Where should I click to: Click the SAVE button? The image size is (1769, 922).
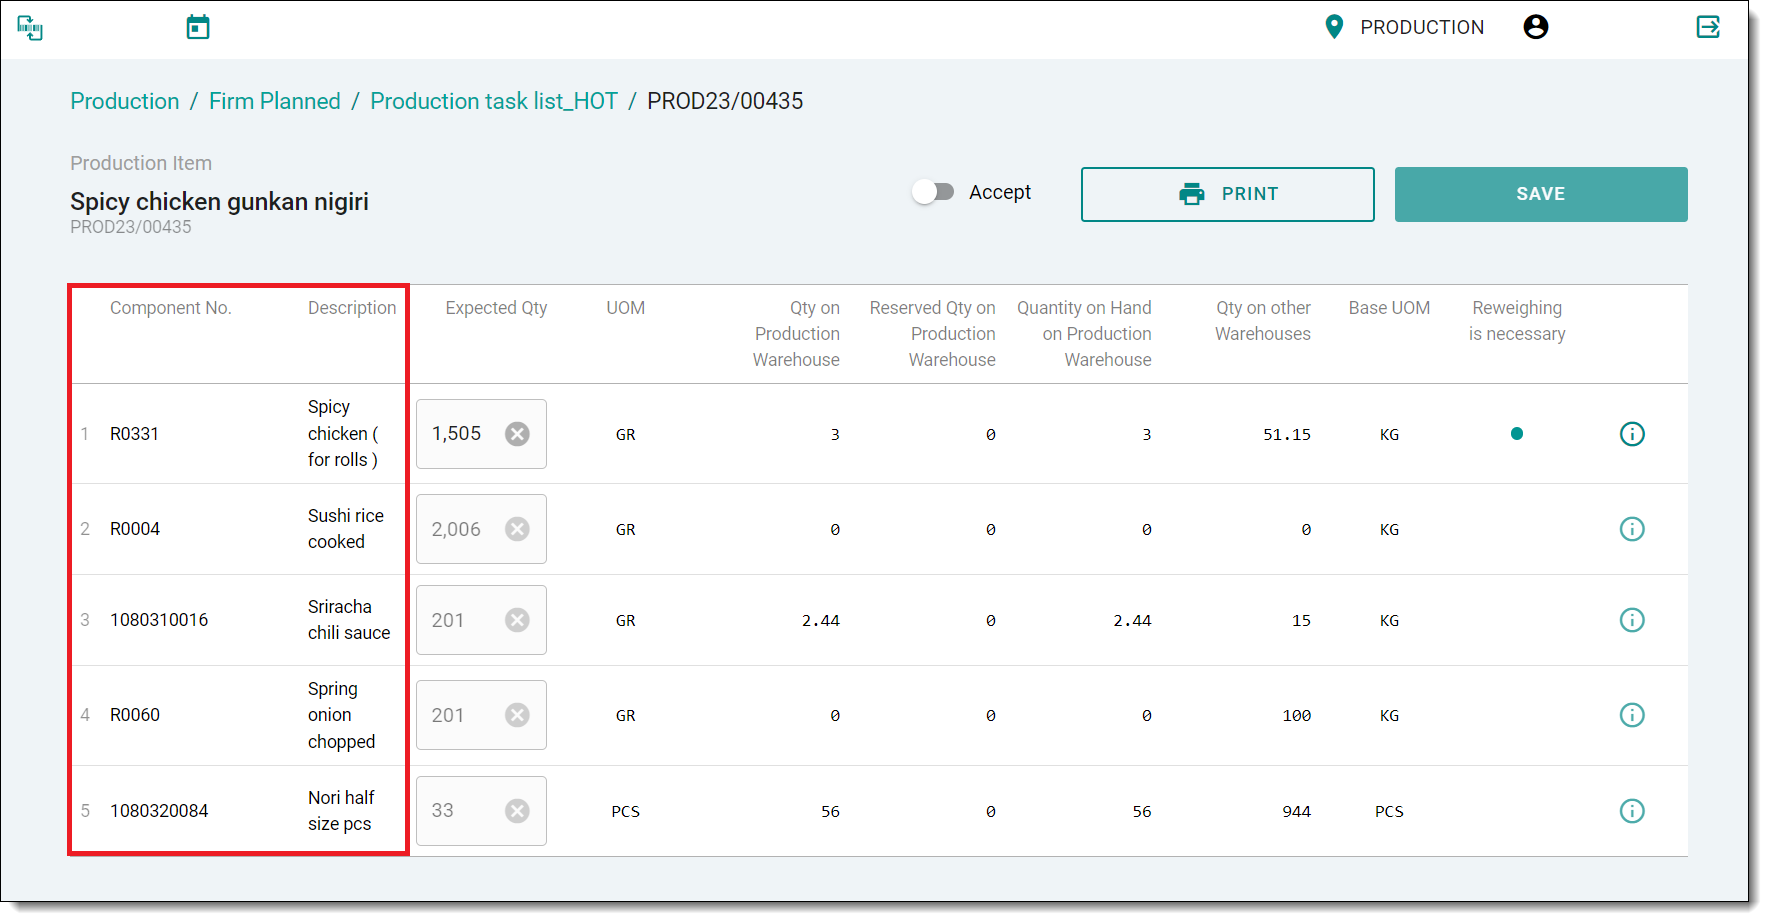coord(1540,194)
